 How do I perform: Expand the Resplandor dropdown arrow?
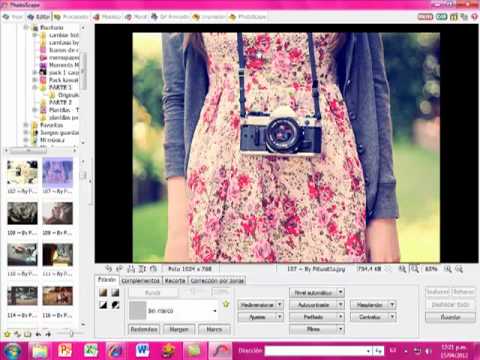click(x=392, y=305)
